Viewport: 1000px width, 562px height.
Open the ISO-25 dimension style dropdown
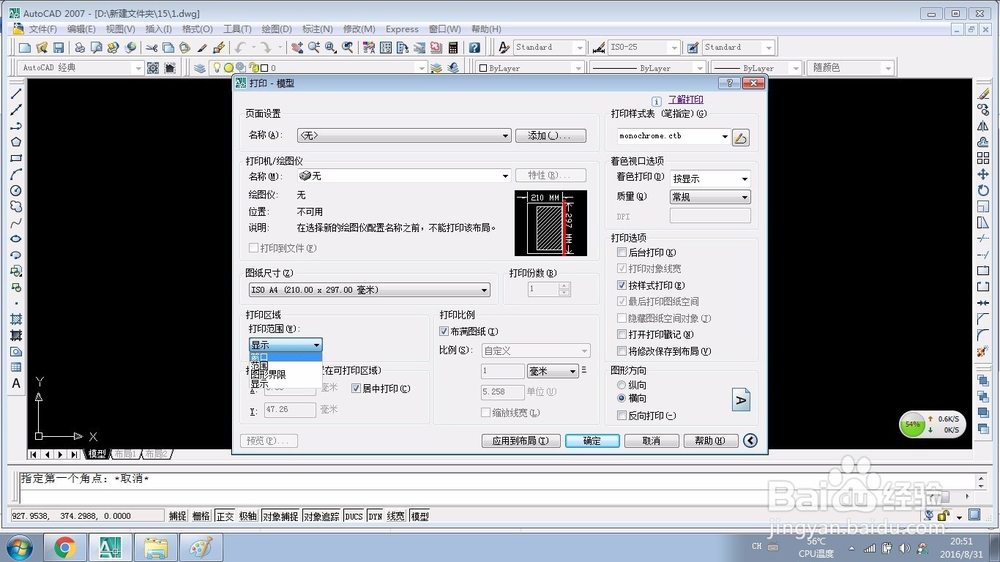[x=643, y=47]
